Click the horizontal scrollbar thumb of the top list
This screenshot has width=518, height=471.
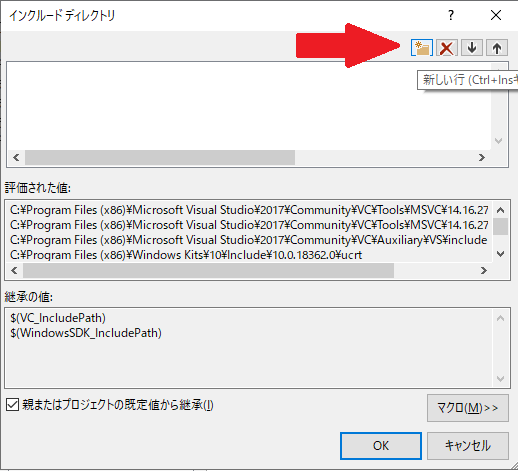click(x=160, y=157)
